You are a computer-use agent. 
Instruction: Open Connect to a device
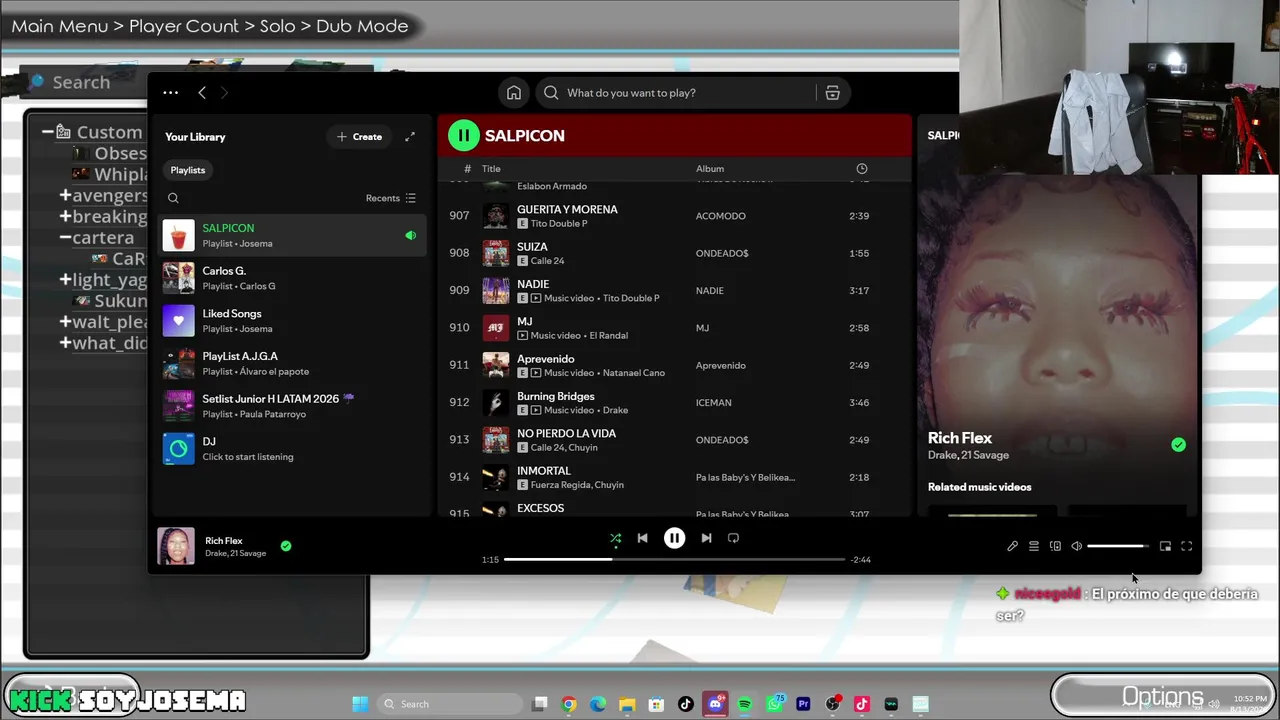1055,546
